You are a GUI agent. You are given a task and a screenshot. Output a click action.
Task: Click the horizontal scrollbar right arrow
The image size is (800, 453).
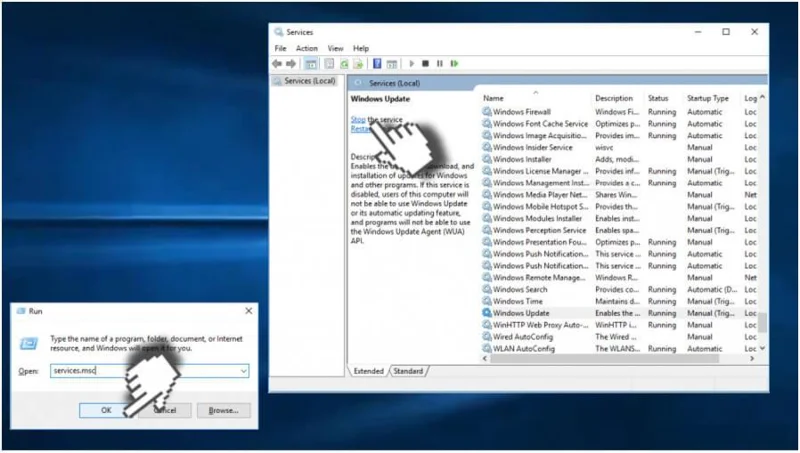[752, 359]
